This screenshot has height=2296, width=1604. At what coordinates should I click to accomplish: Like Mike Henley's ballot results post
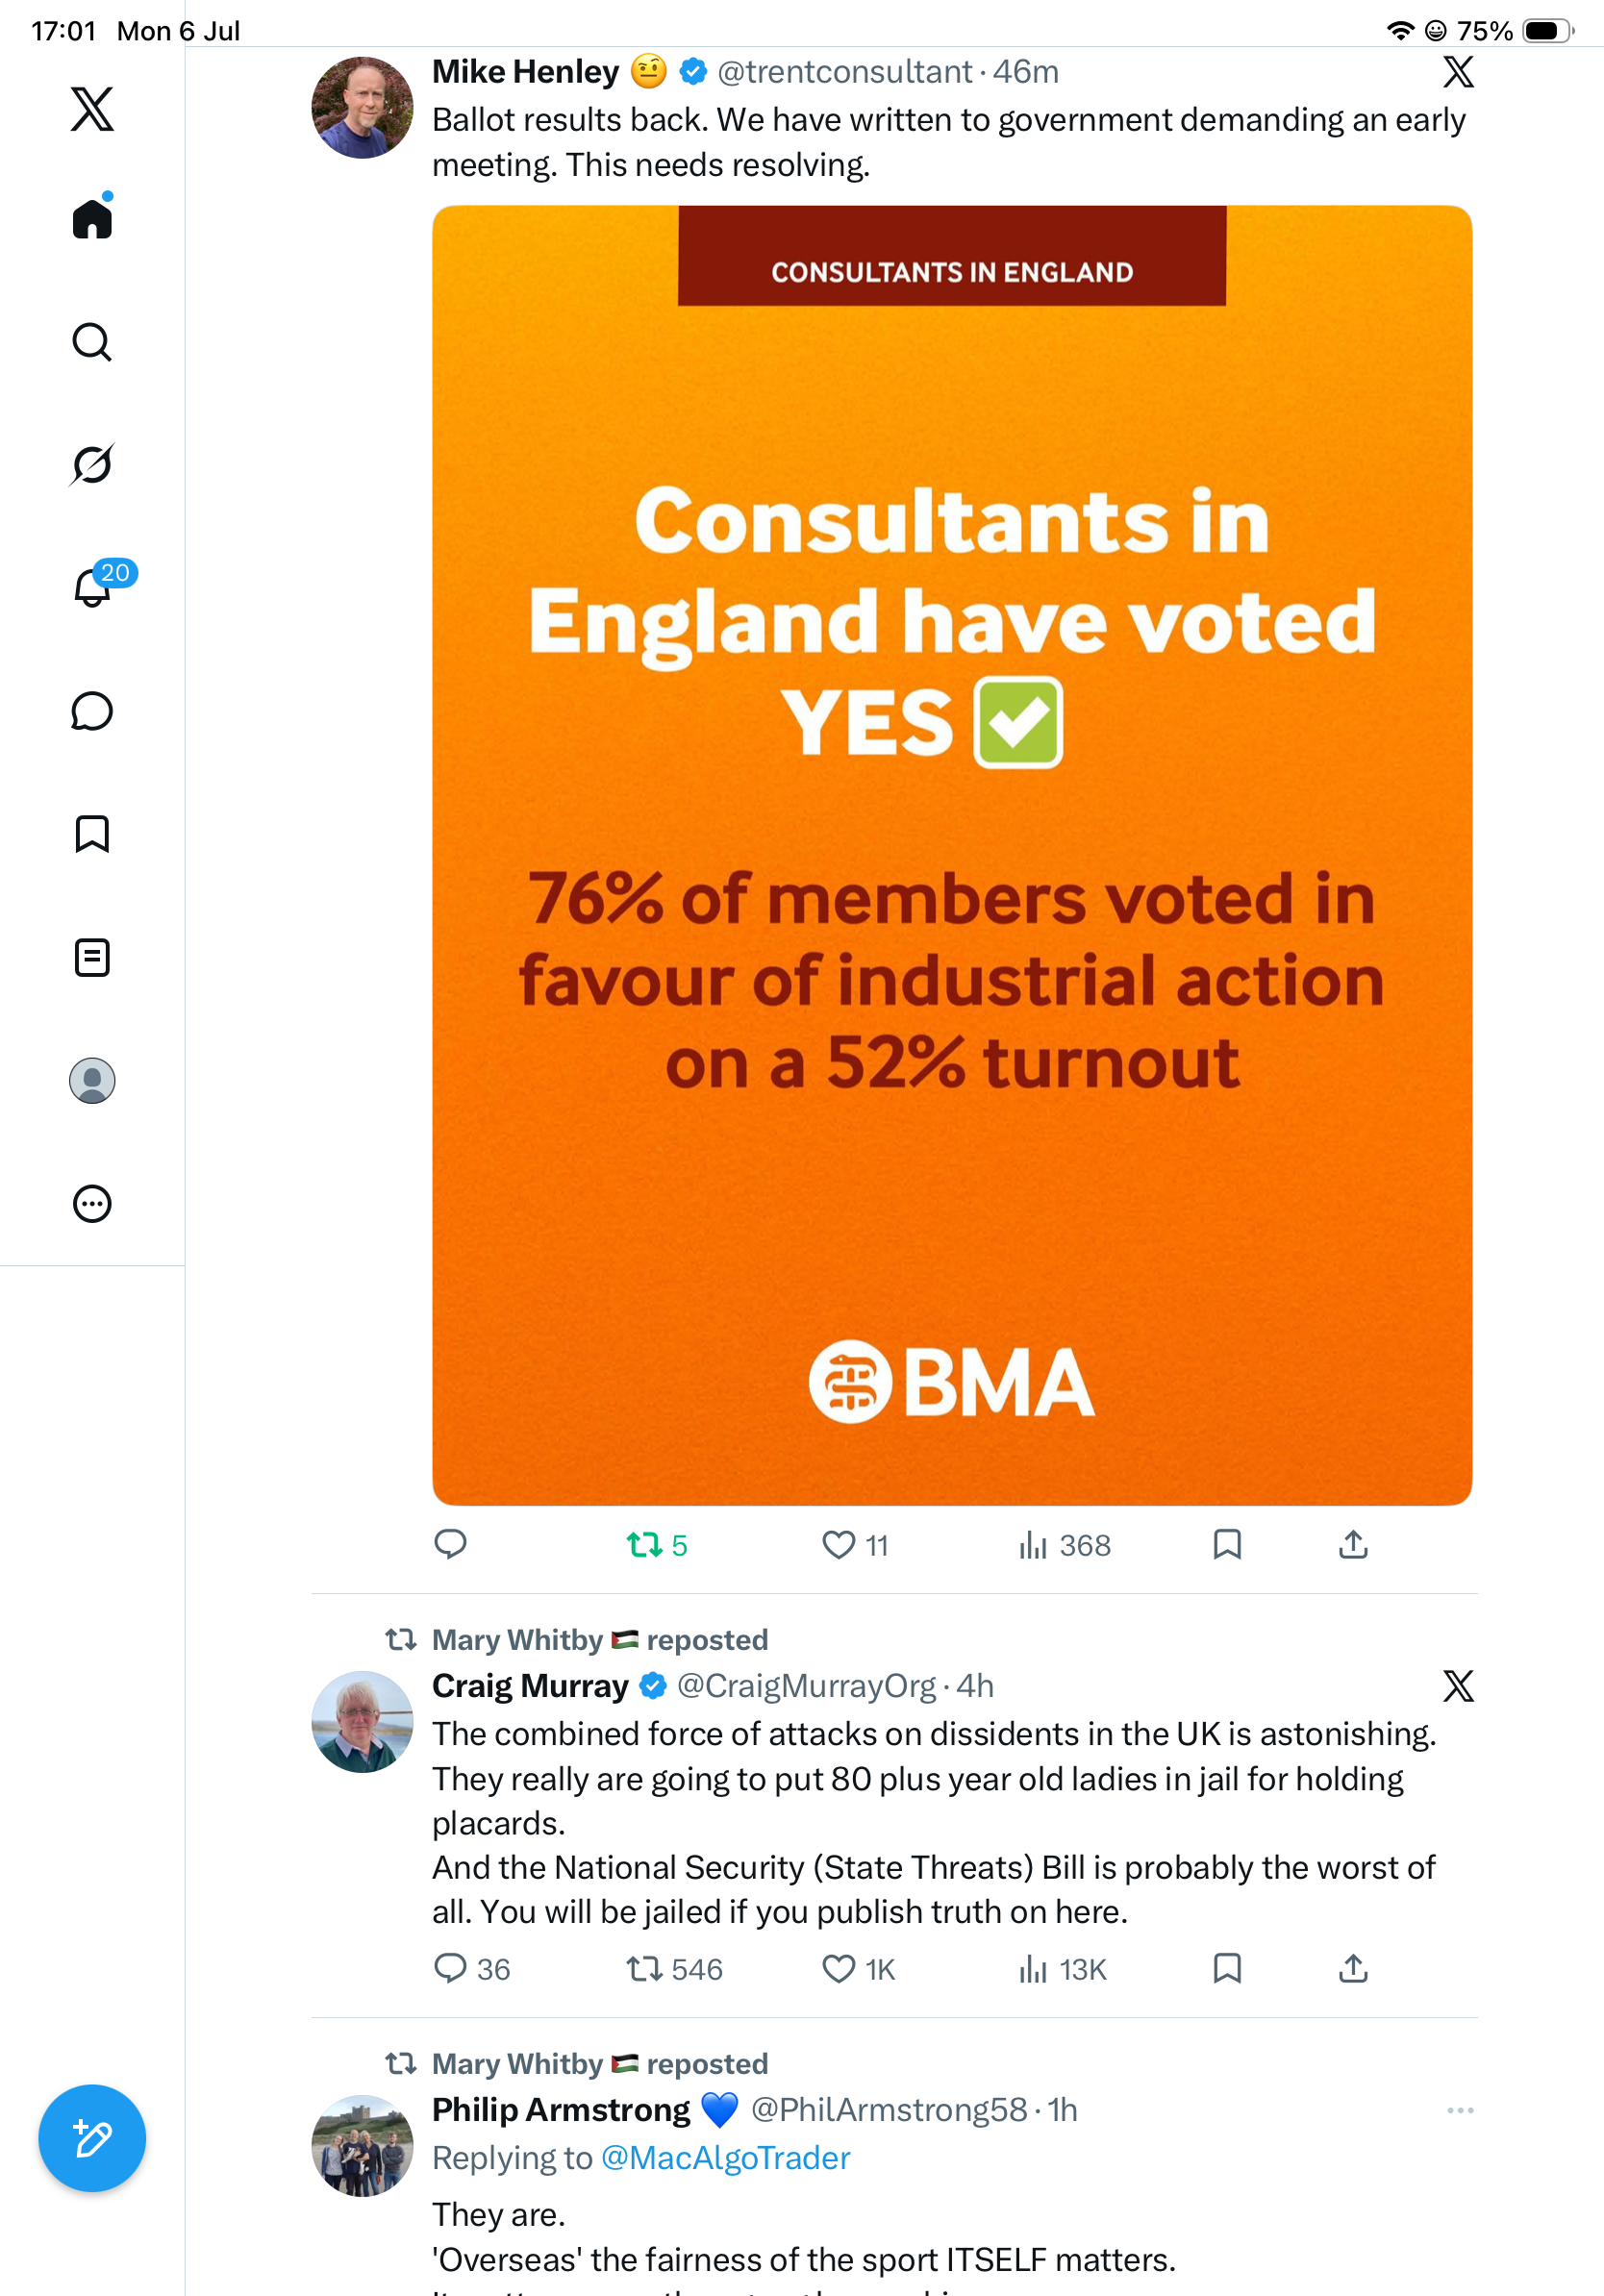point(854,1545)
